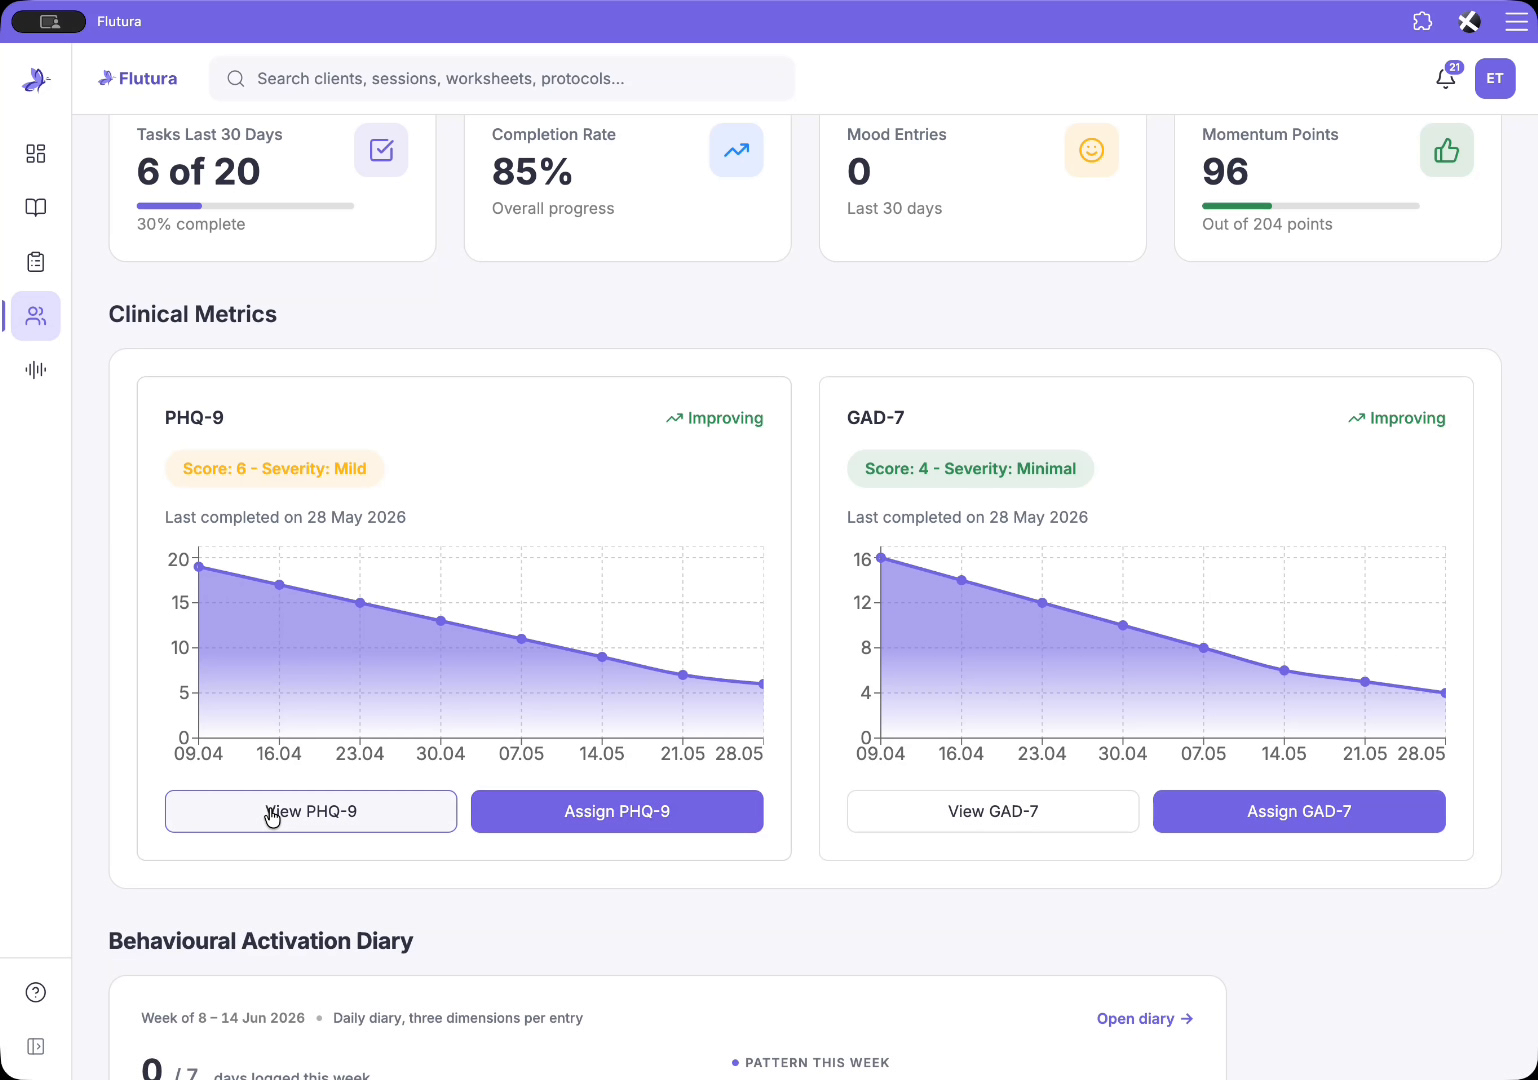This screenshot has height=1080, width=1538.
Task: Open the ET user avatar menu
Action: [x=1495, y=78]
